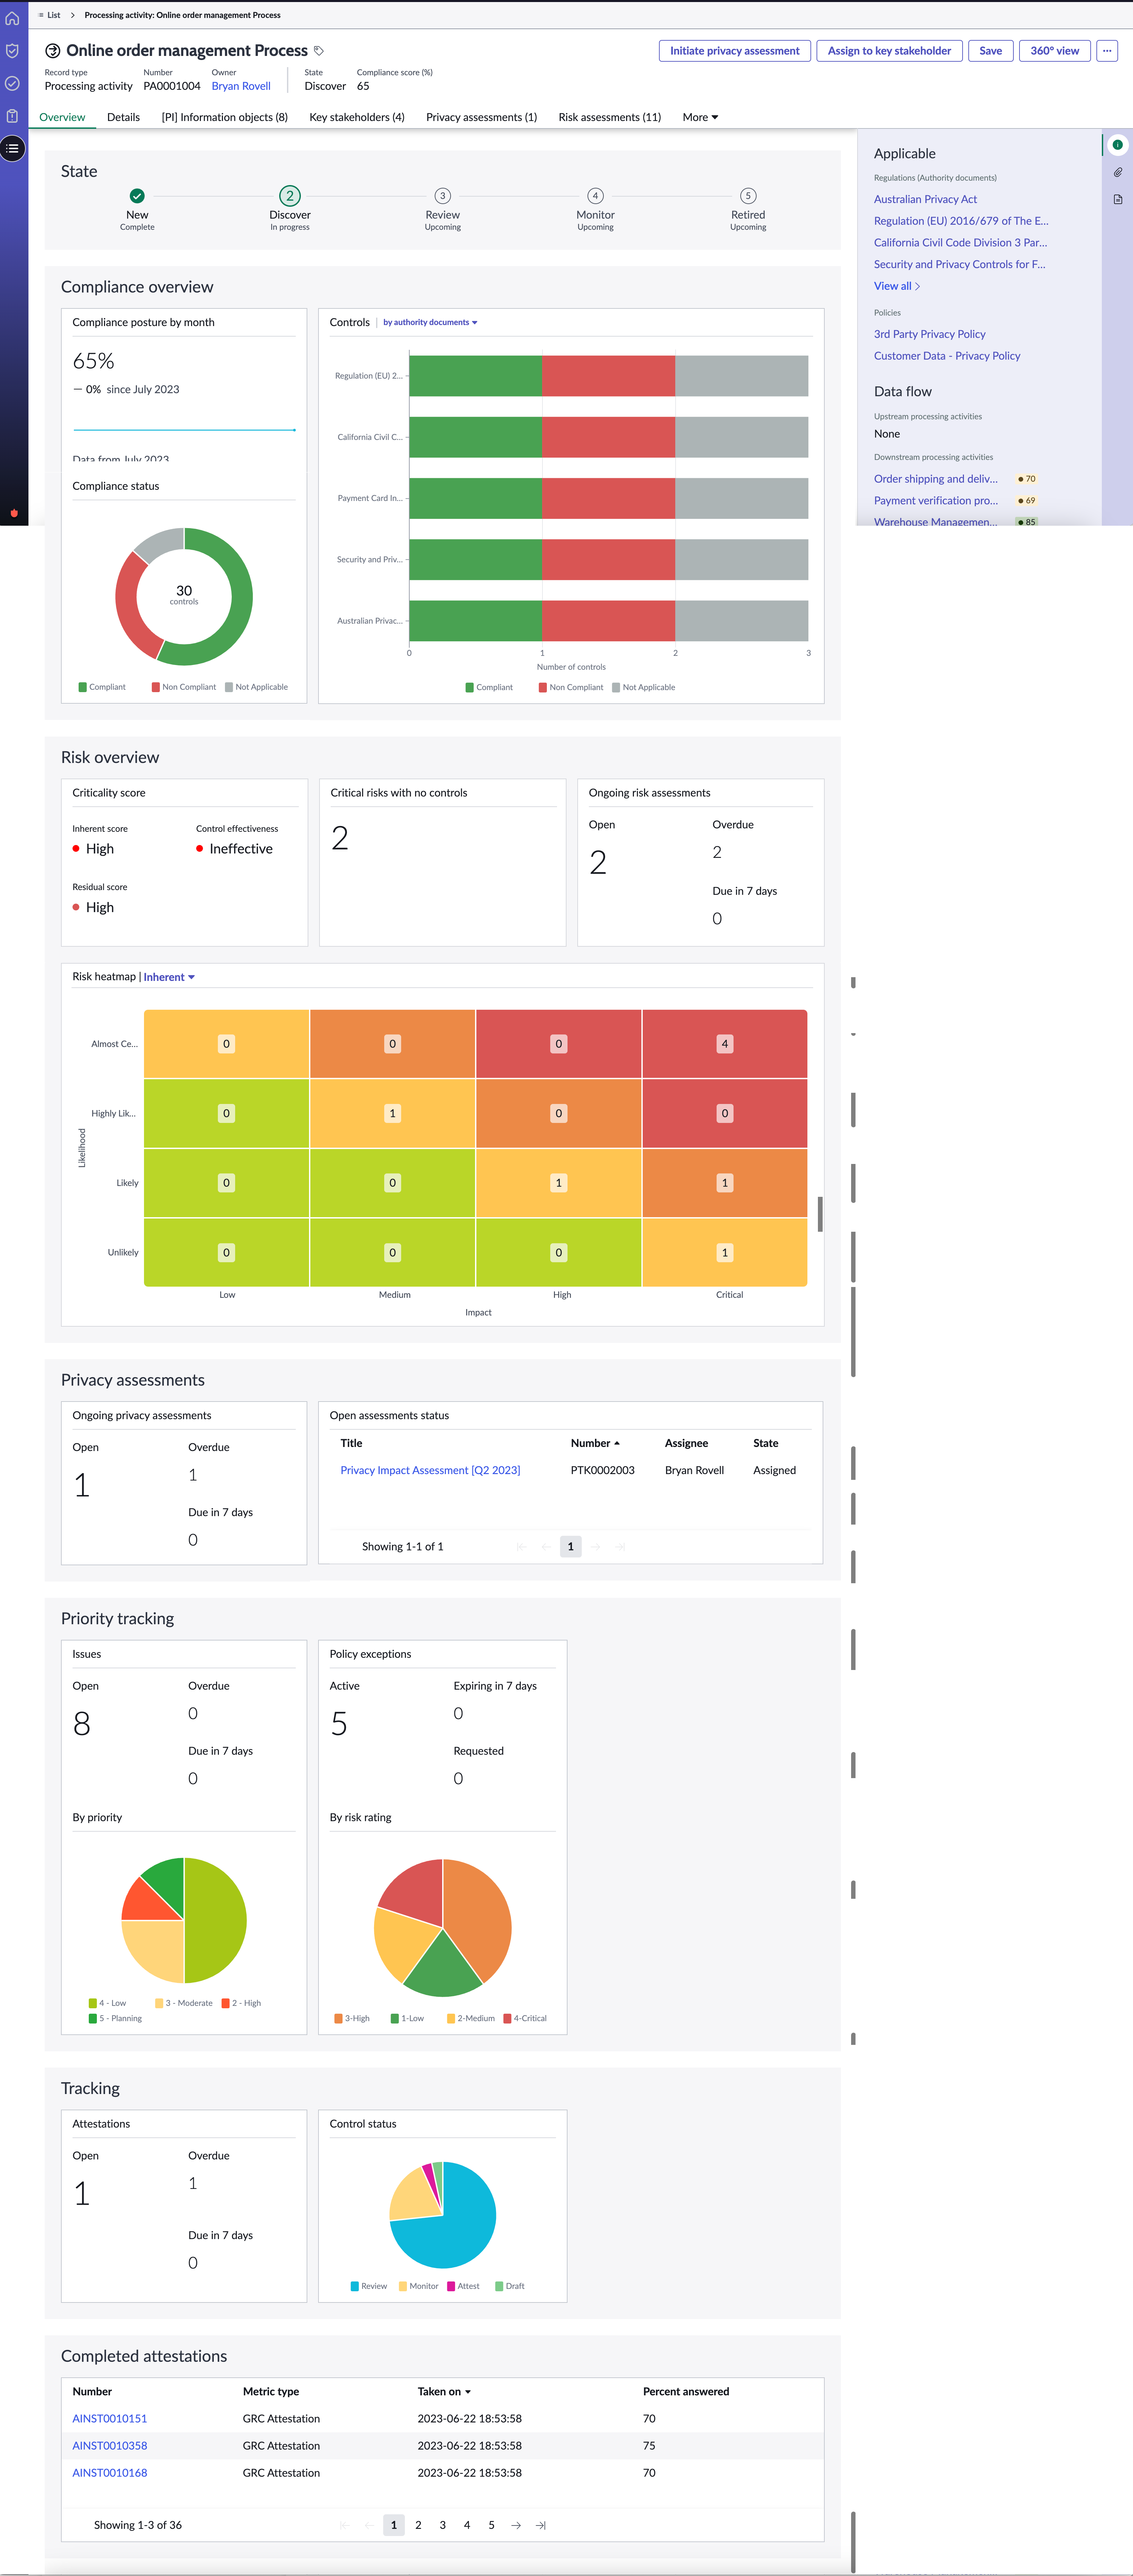Toggle 3-High legend in Policy exceptions pie
The image size is (1133, 2576).
point(352,2018)
